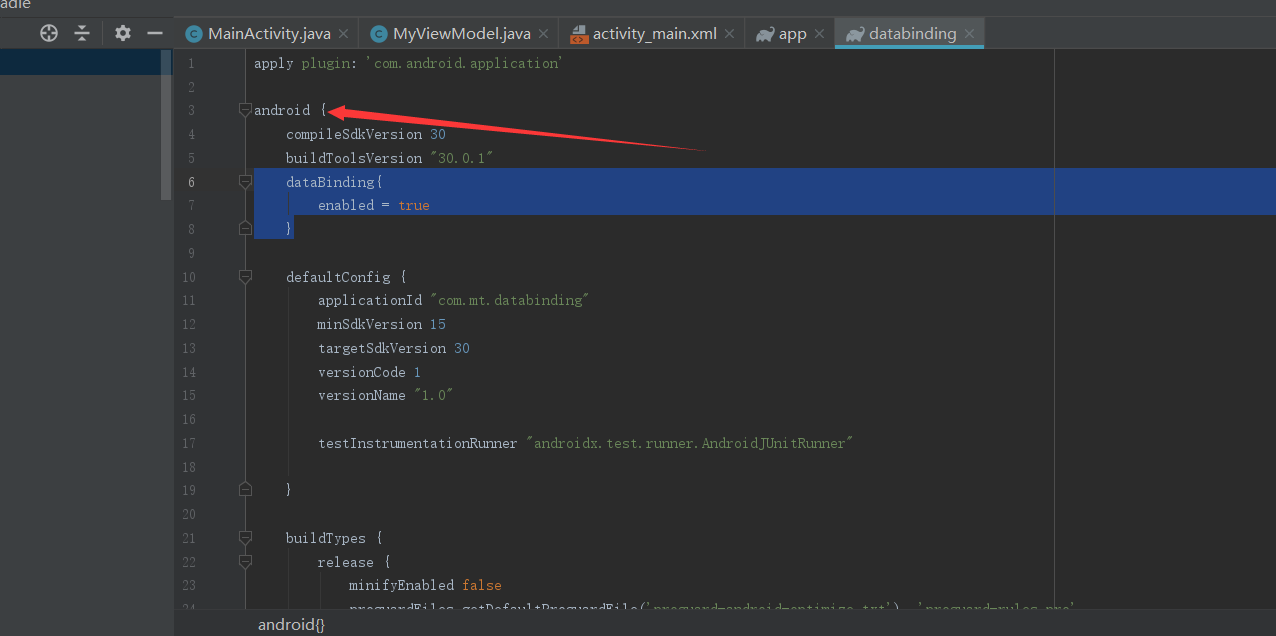The width and height of the screenshot is (1276, 636).
Task: Click the app tab gradle elephant icon
Action: pyautogui.click(x=765, y=34)
